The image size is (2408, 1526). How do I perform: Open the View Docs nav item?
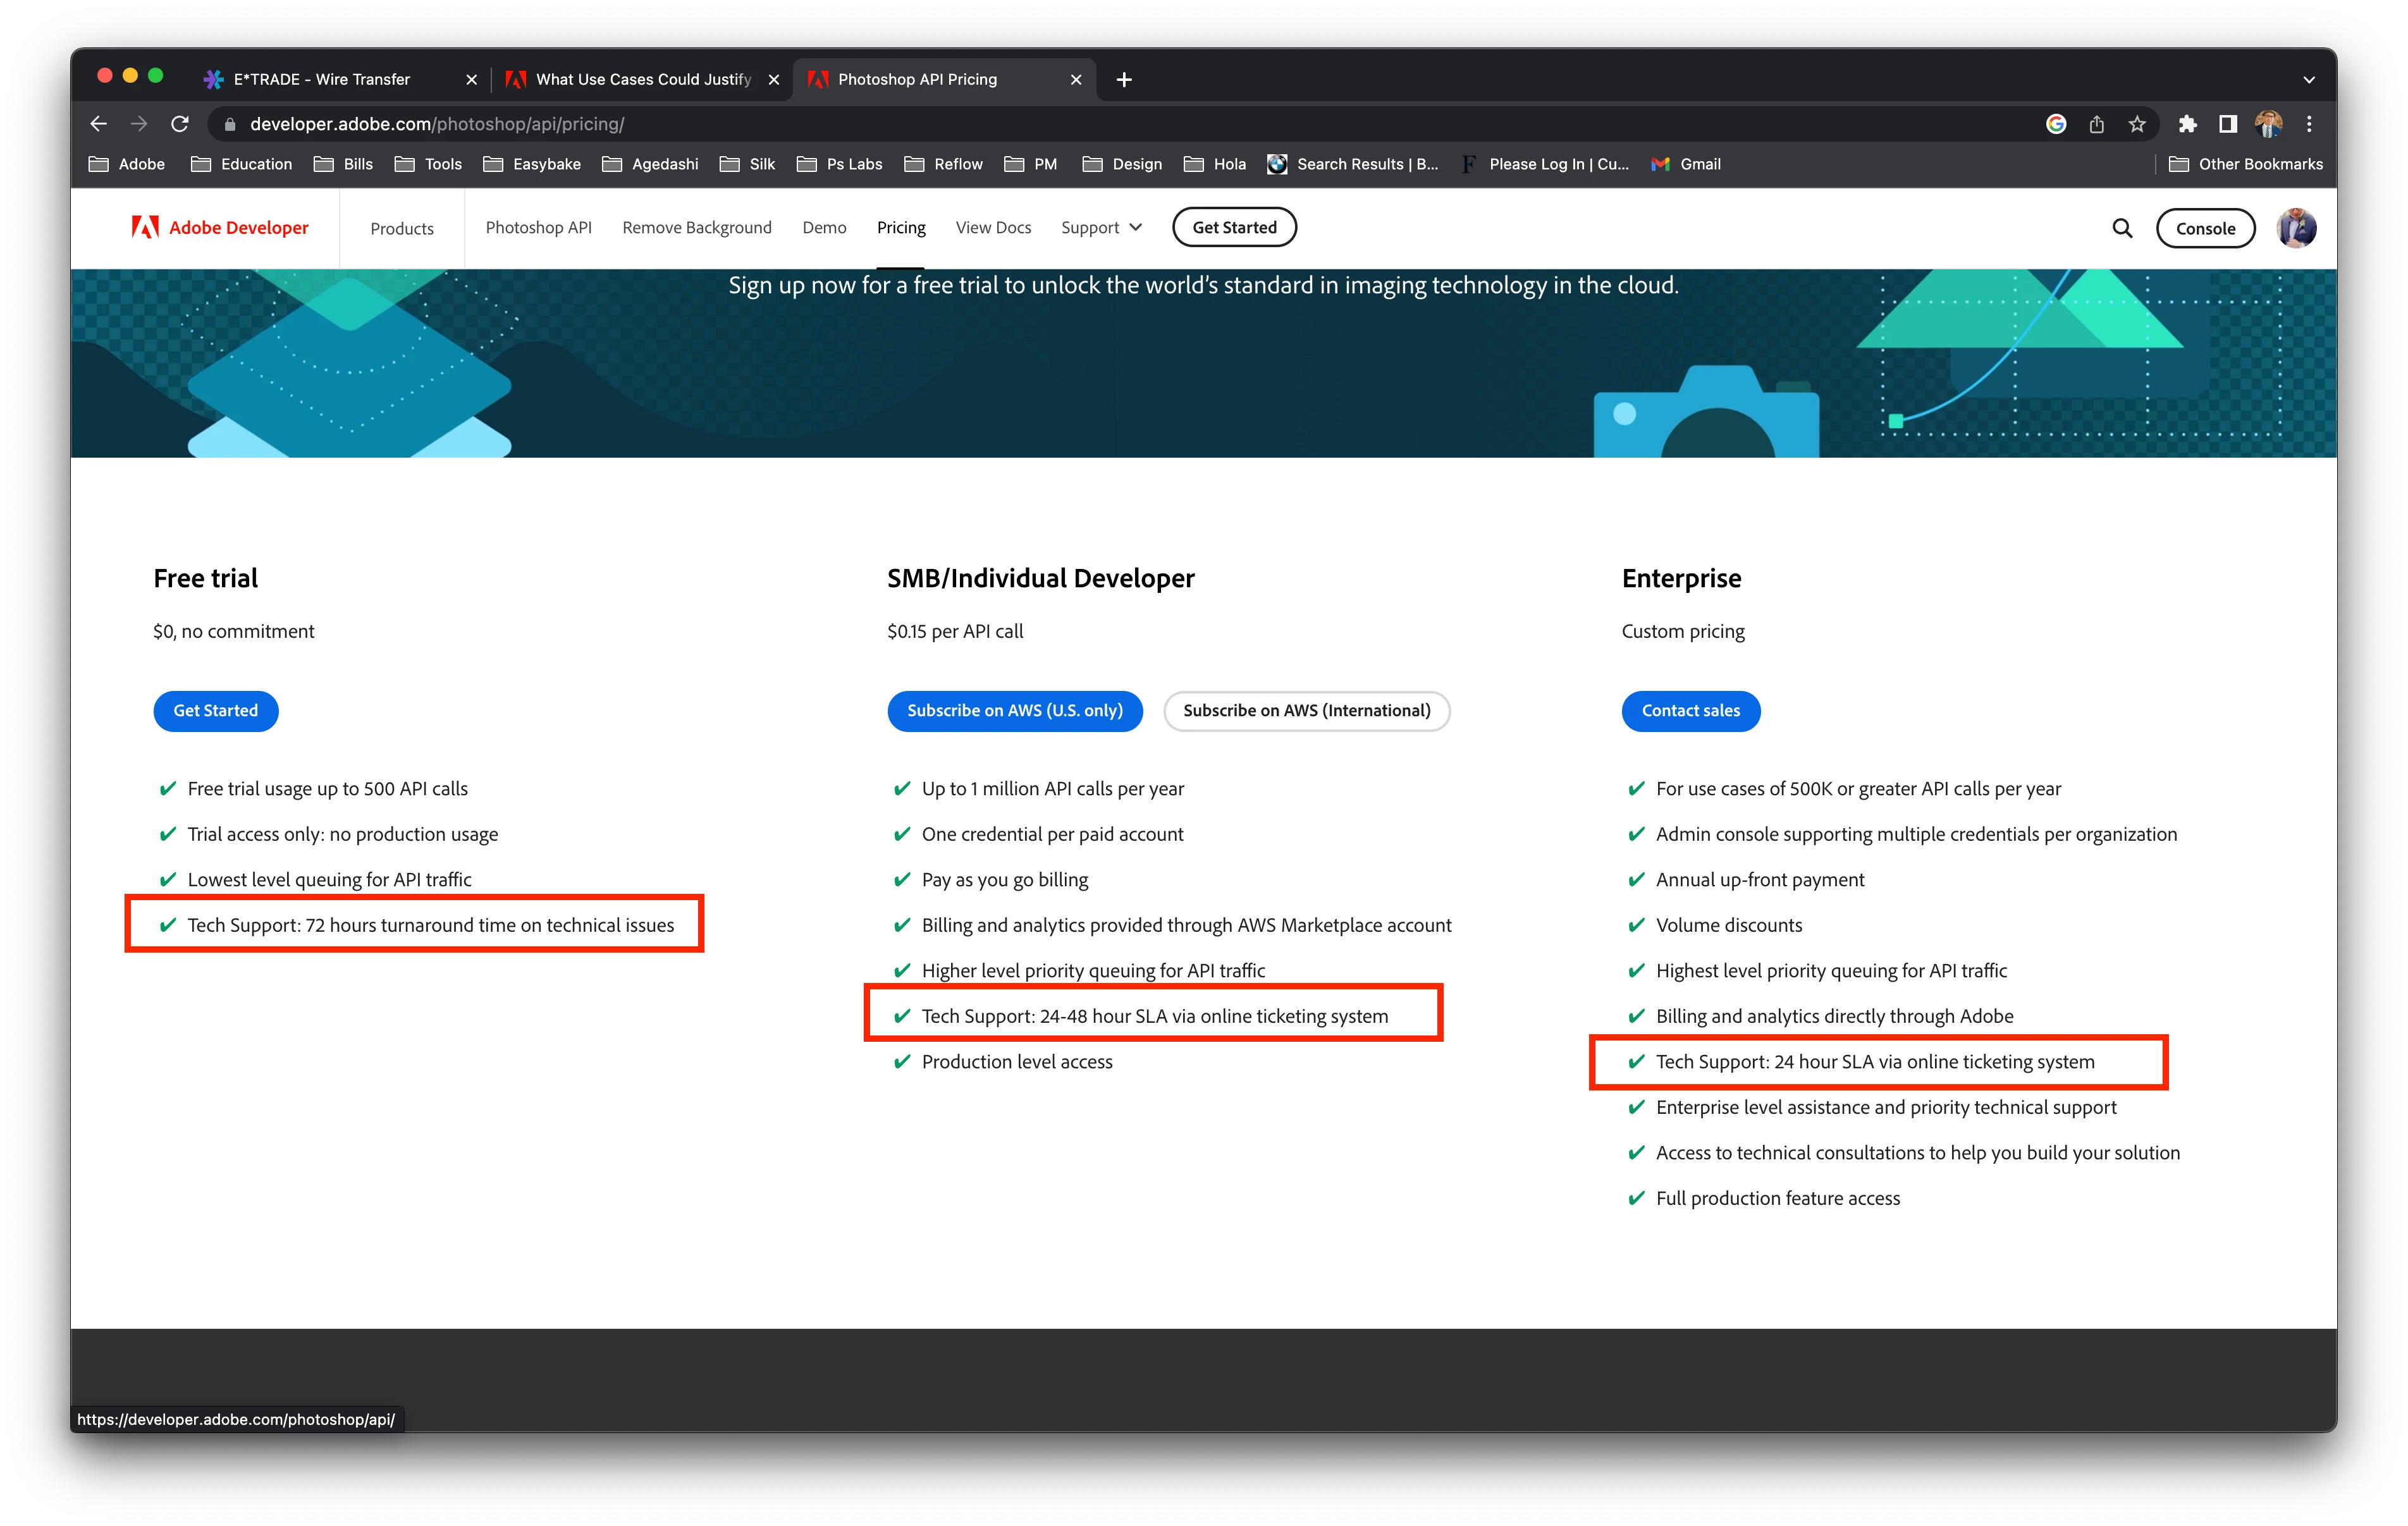pyautogui.click(x=993, y=228)
